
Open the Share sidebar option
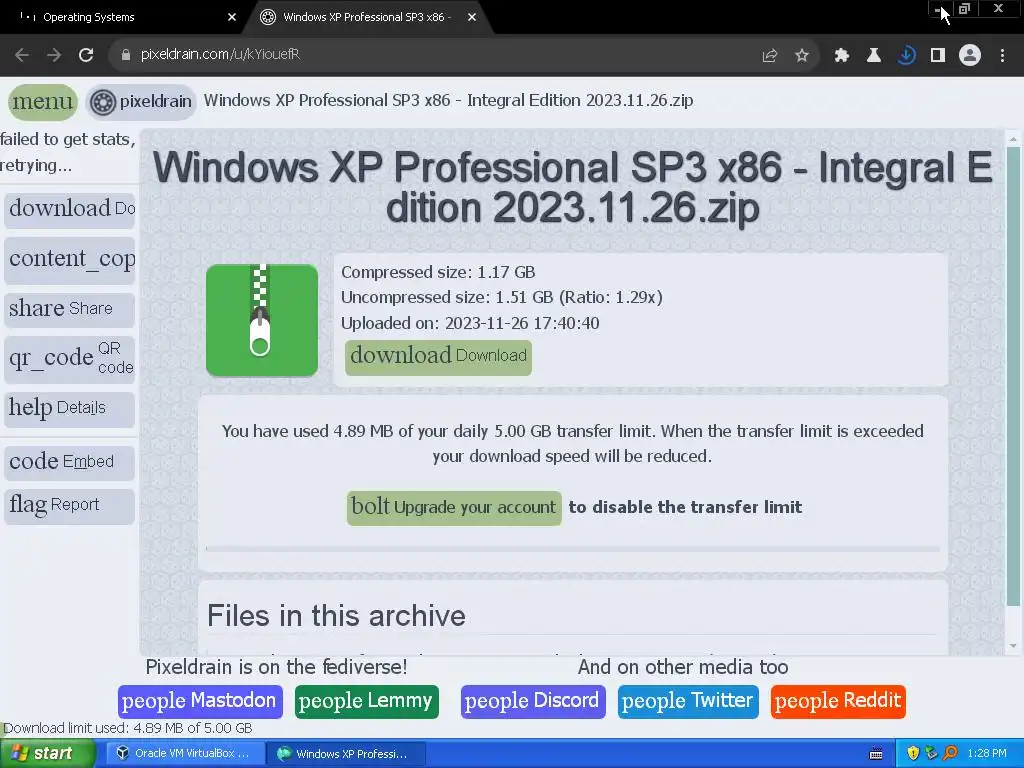click(69, 309)
